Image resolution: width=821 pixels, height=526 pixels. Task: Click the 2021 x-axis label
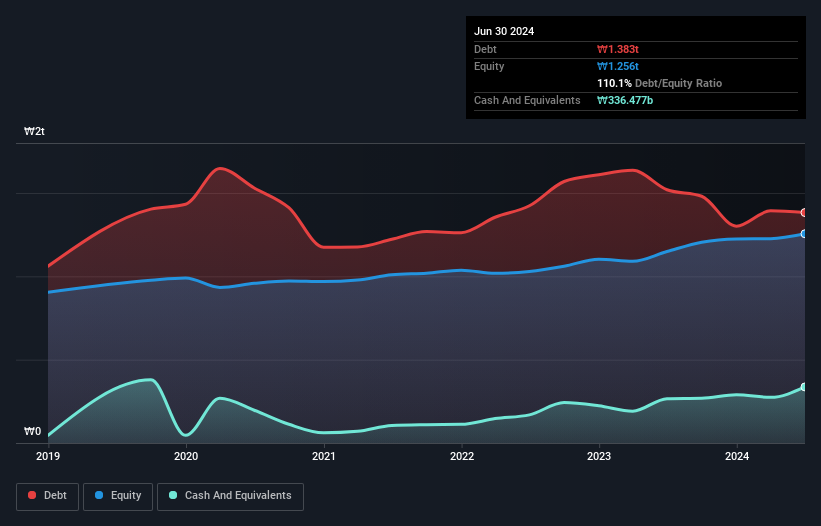pos(324,456)
